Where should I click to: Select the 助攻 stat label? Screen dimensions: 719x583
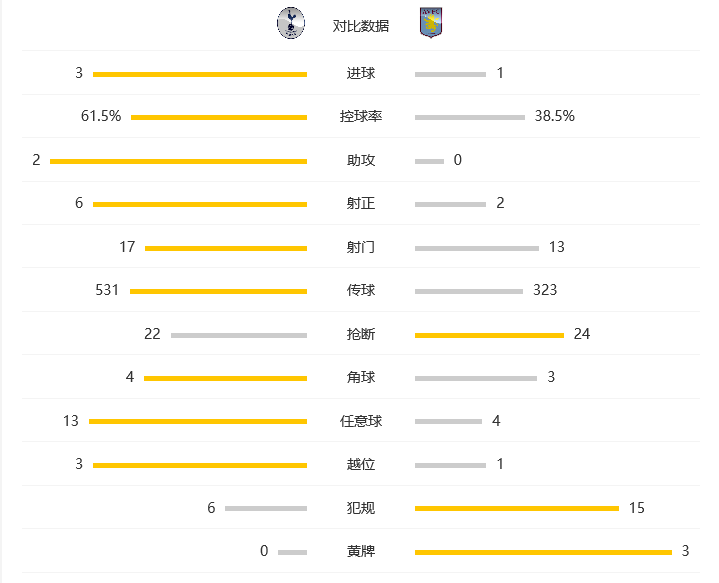tap(361, 160)
